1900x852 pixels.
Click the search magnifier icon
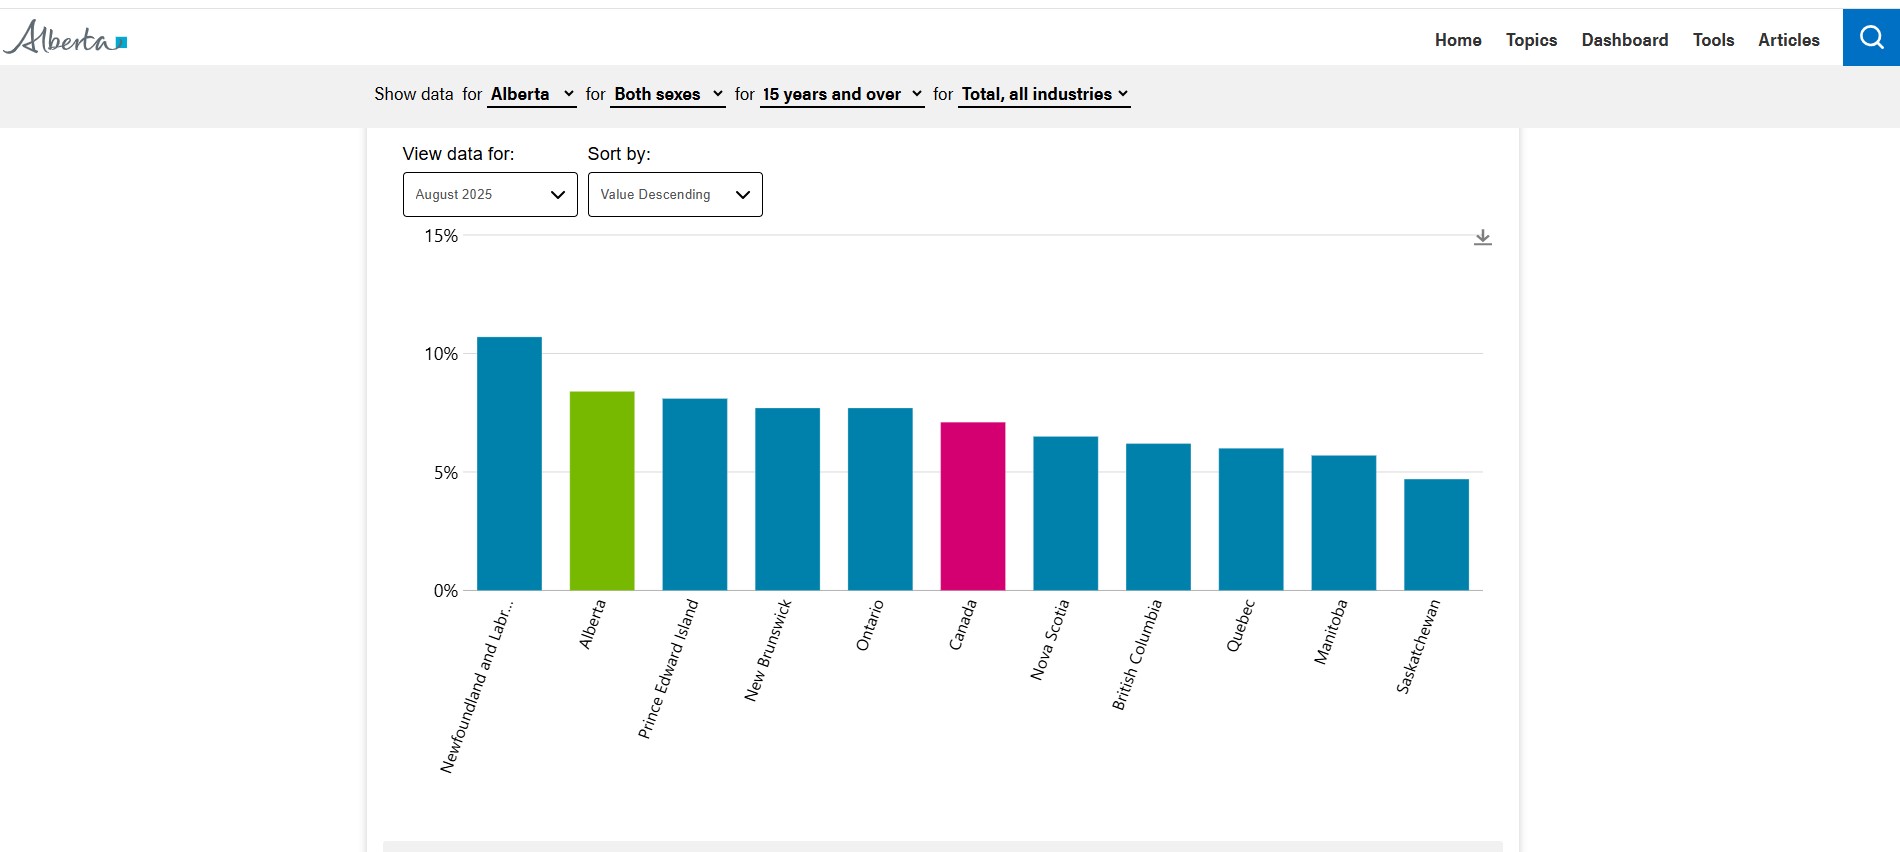click(x=1870, y=38)
